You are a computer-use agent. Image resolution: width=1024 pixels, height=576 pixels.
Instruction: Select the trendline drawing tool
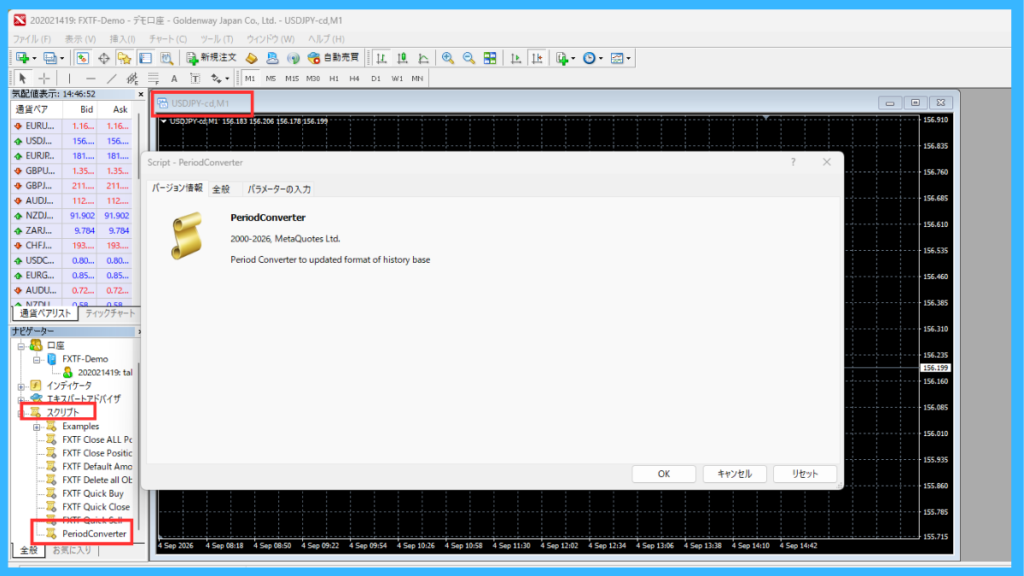point(112,78)
